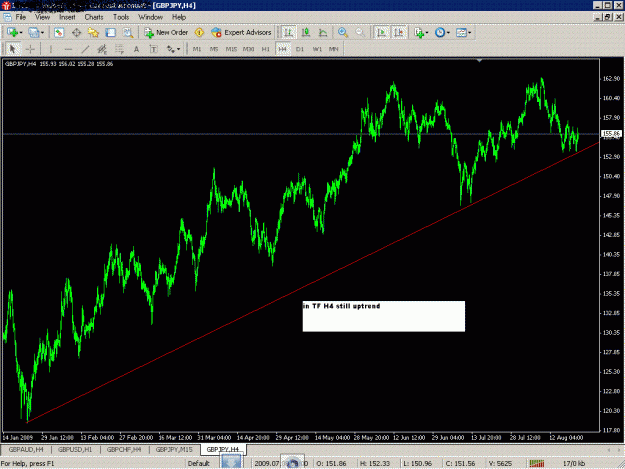Switch timeframe to M5
This screenshot has height=469, width=625.
[214, 49]
